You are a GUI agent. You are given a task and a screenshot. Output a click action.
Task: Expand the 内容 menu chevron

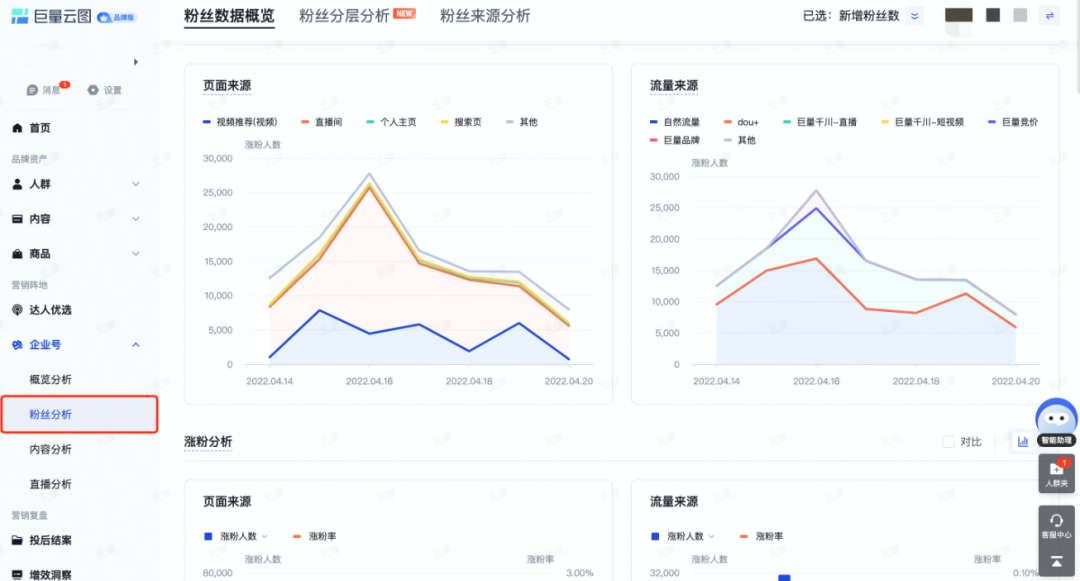136,219
